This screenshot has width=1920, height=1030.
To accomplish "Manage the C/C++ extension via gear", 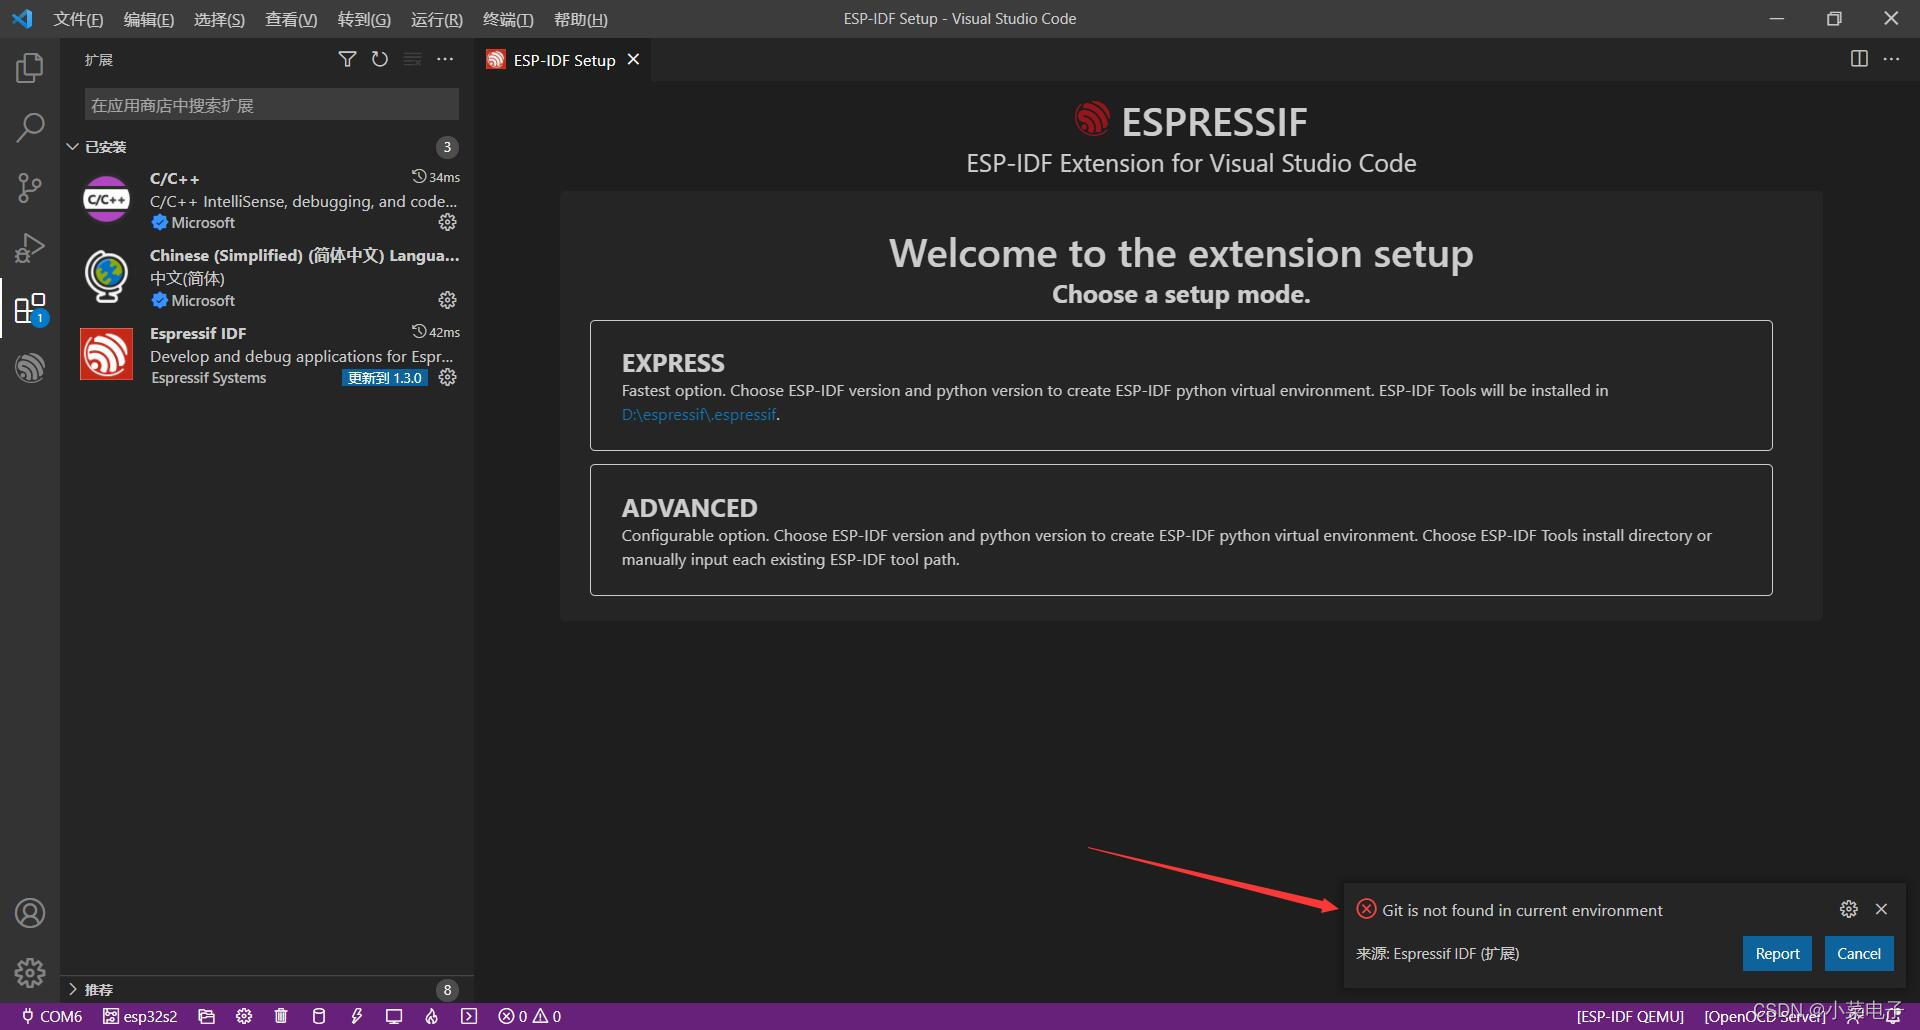I will (447, 222).
